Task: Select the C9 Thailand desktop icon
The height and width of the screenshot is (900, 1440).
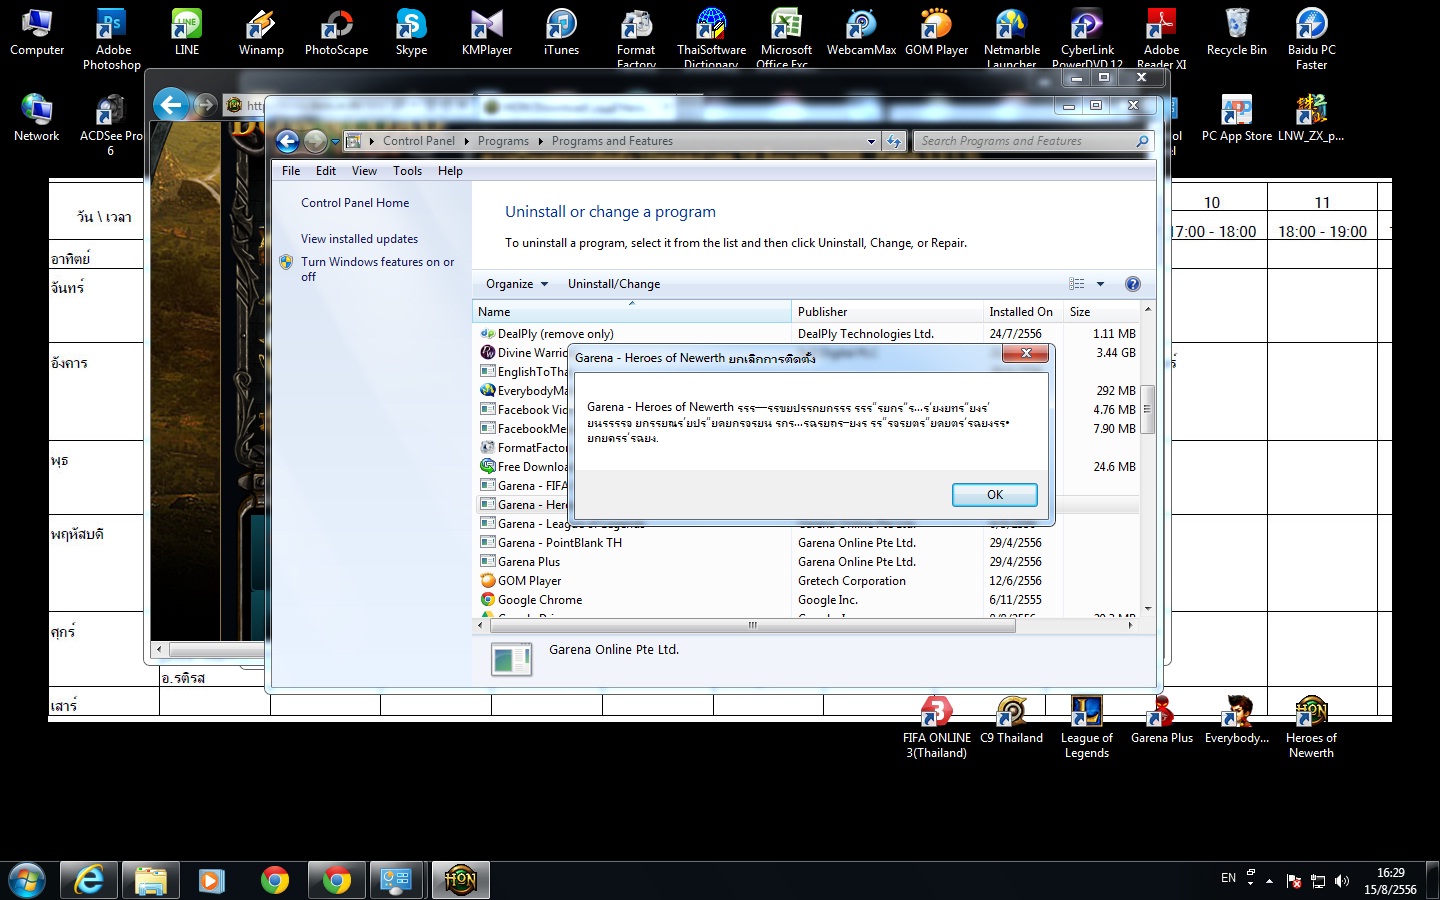Action: [1011, 721]
